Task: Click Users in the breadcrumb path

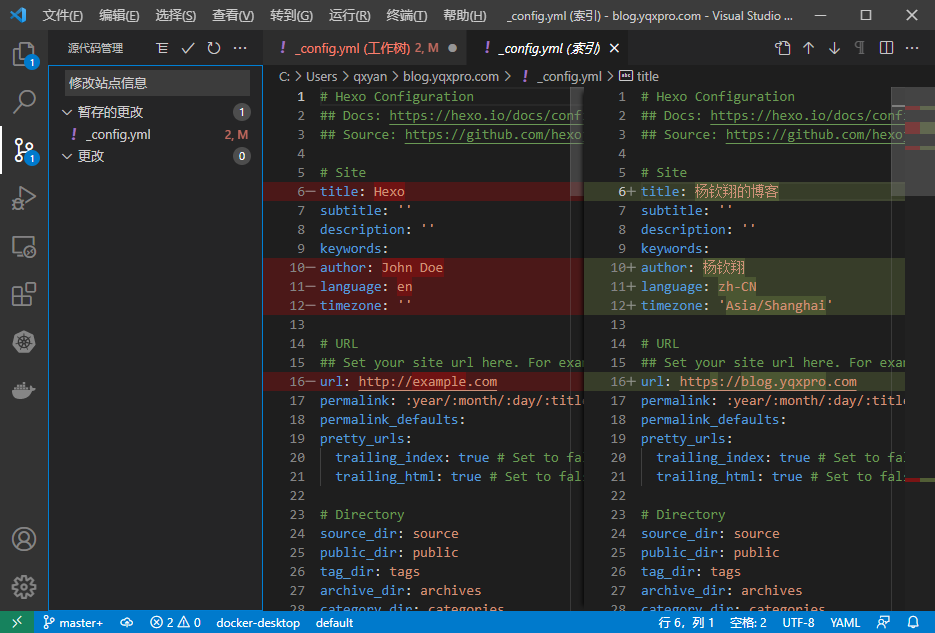Action: click(321, 76)
